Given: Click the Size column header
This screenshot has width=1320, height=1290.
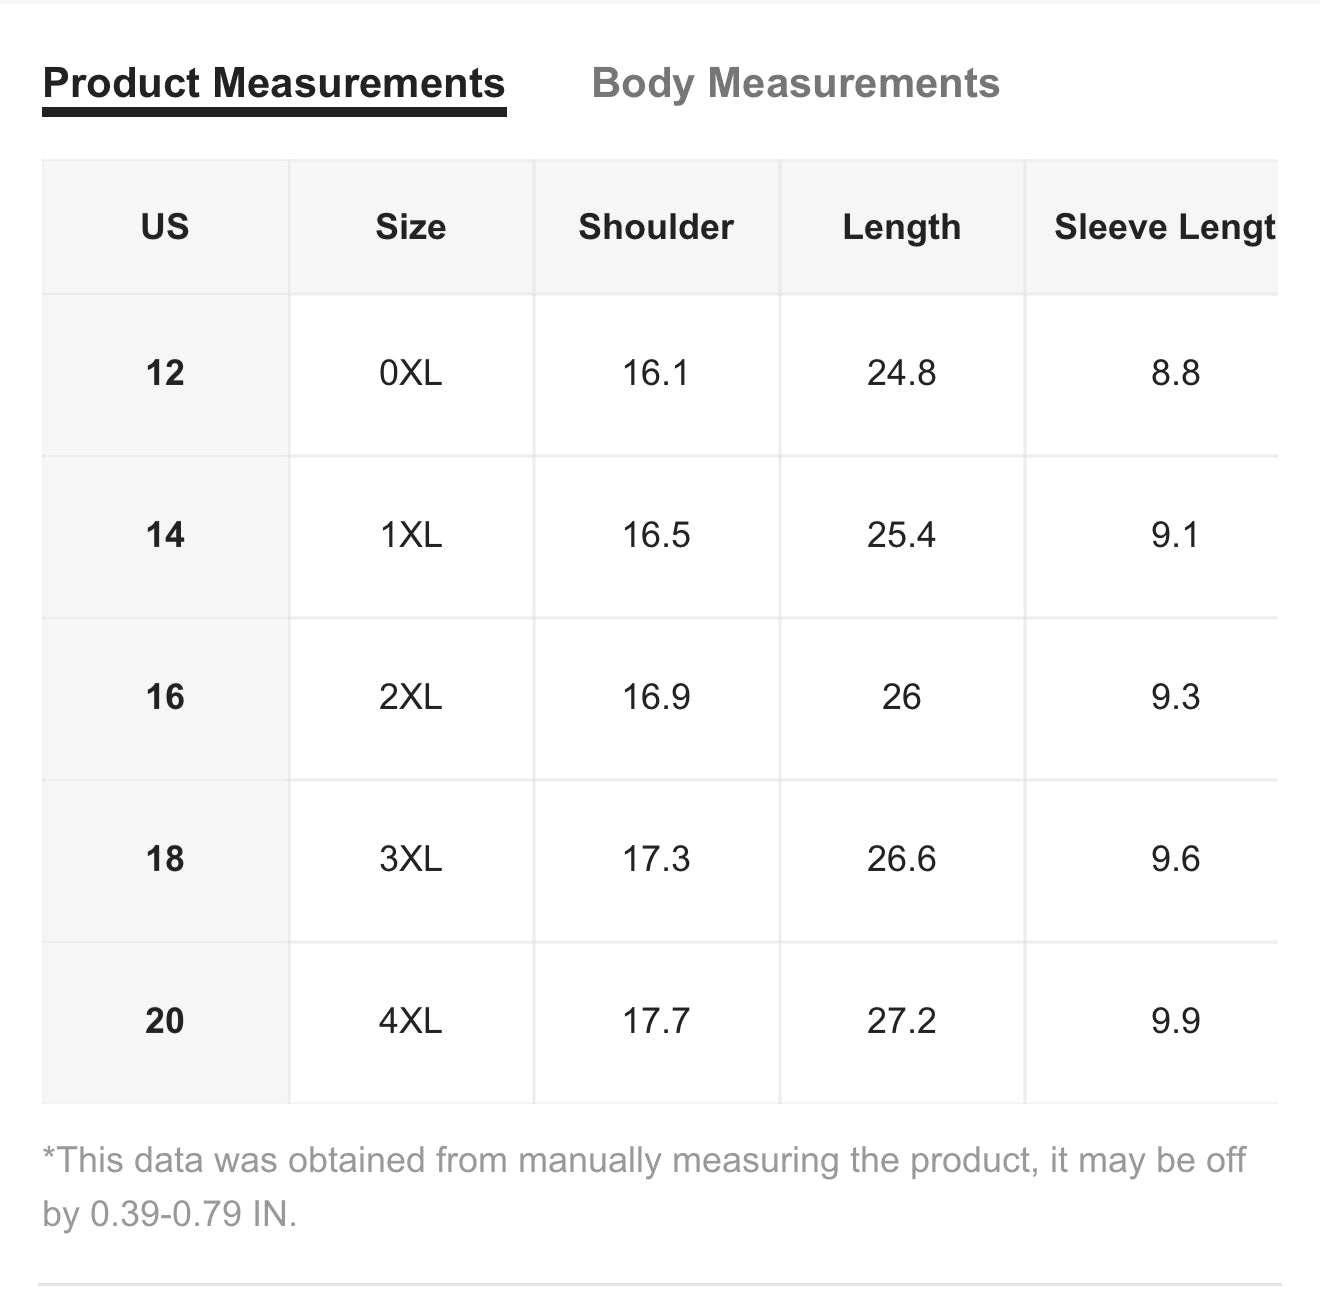Looking at the screenshot, I should coord(411,227).
